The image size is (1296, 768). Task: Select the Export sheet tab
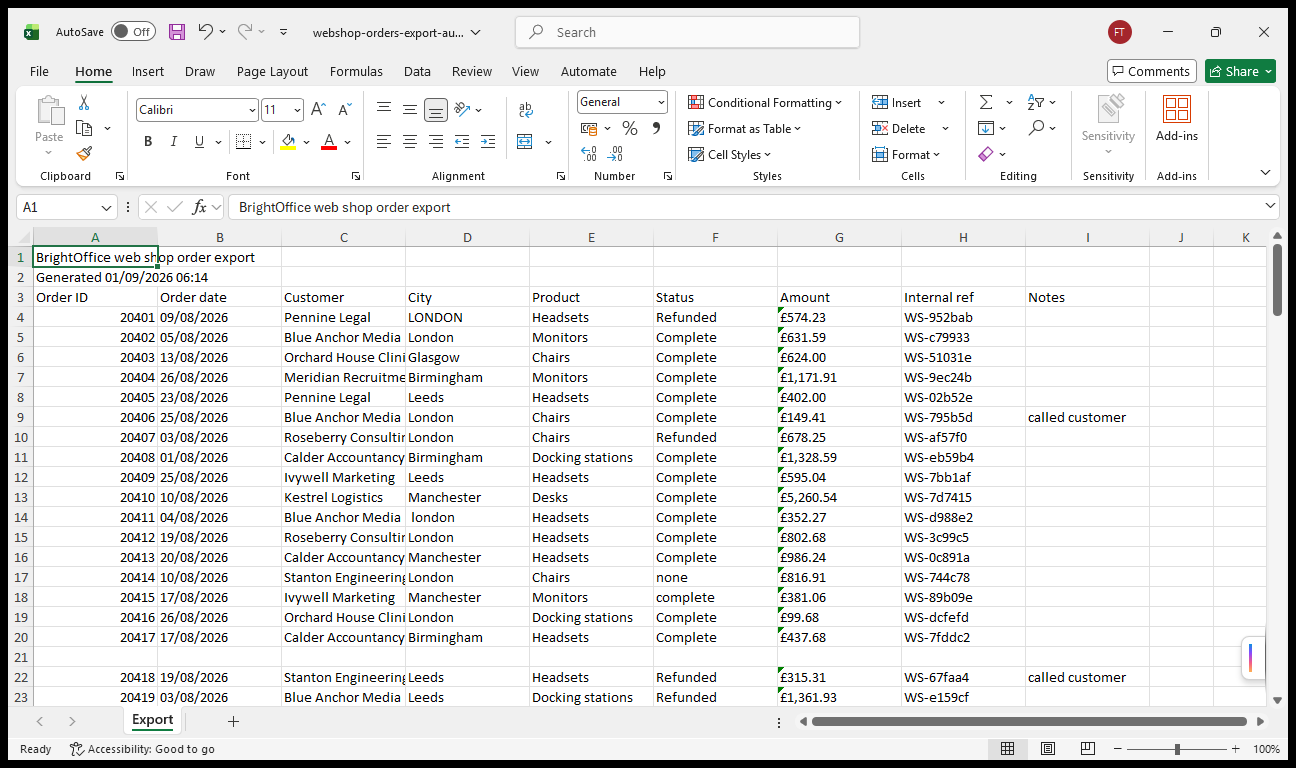click(152, 720)
